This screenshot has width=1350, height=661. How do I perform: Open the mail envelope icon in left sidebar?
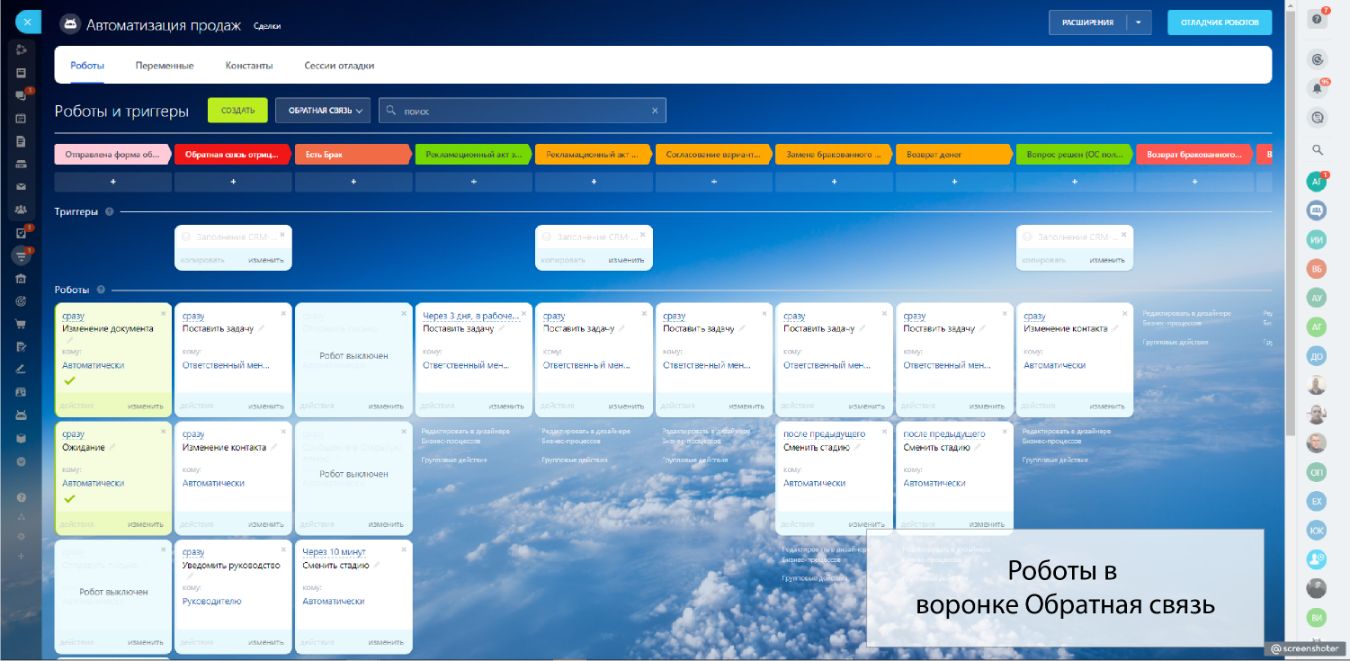tap(21, 186)
